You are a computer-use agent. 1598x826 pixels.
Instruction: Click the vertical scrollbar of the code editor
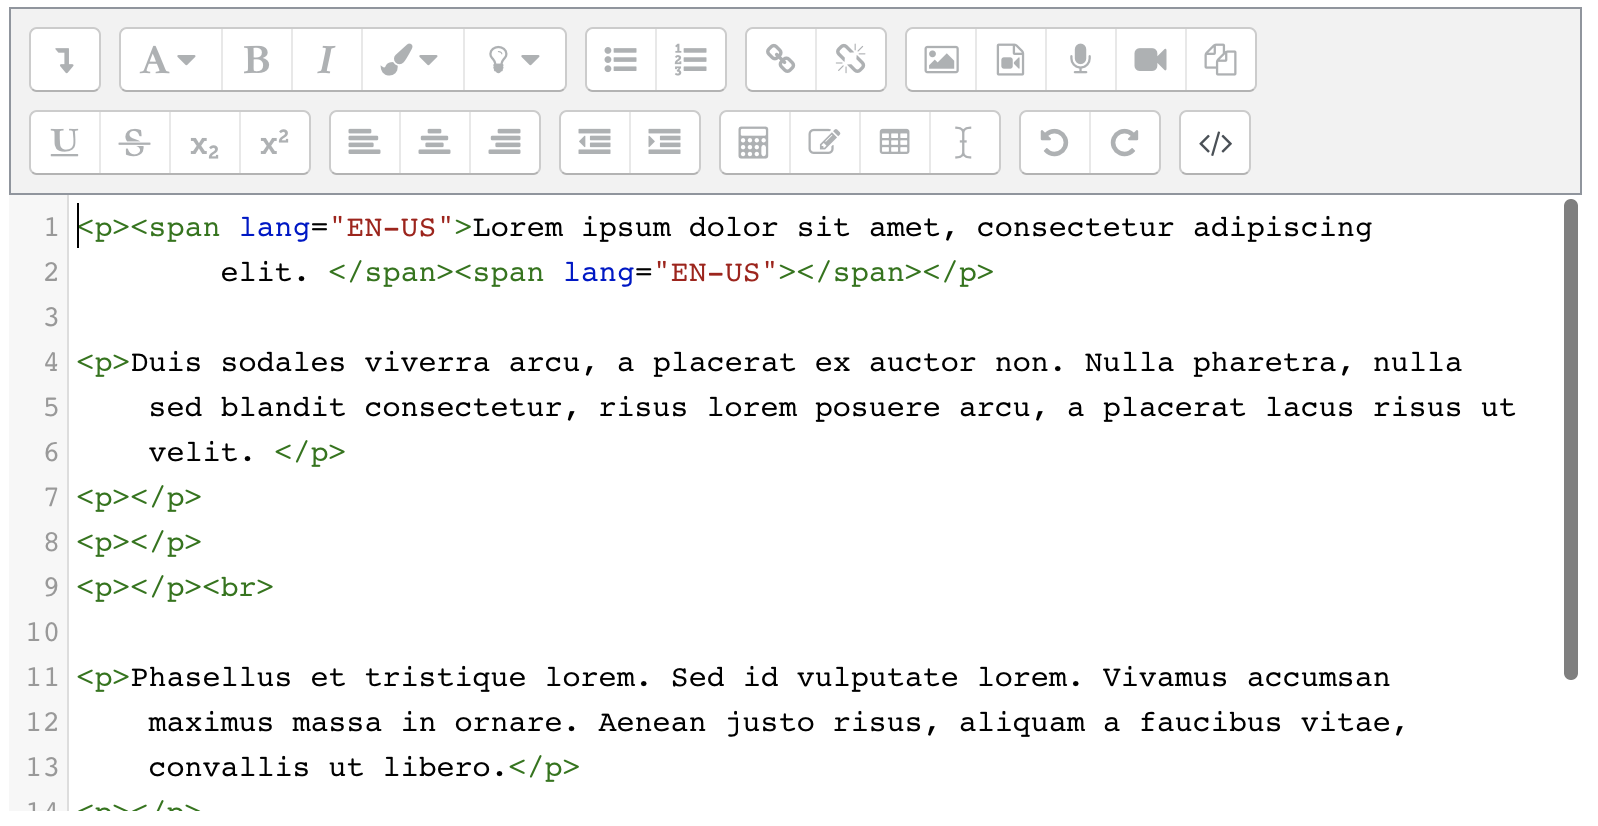(x=1570, y=440)
